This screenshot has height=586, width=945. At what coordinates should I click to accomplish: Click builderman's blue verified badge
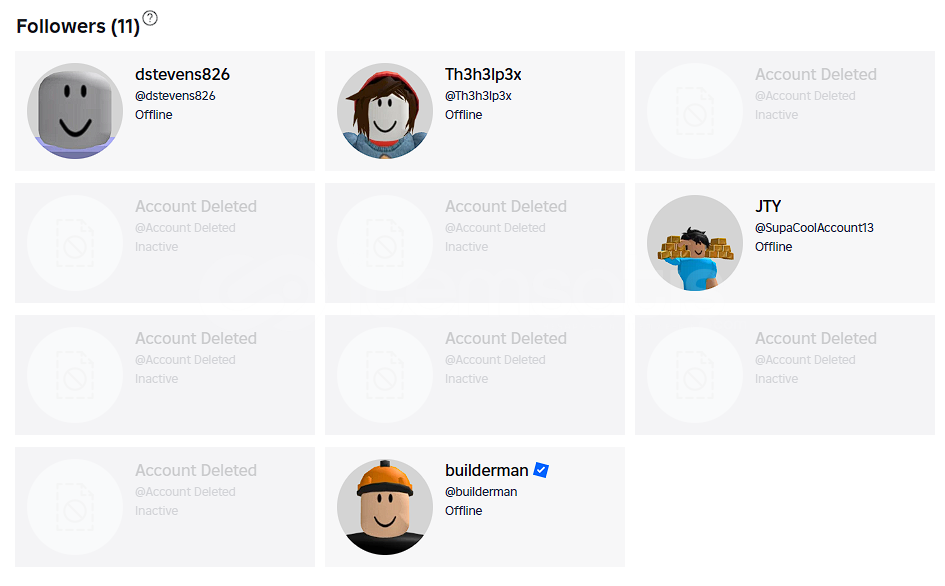coord(541,470)
